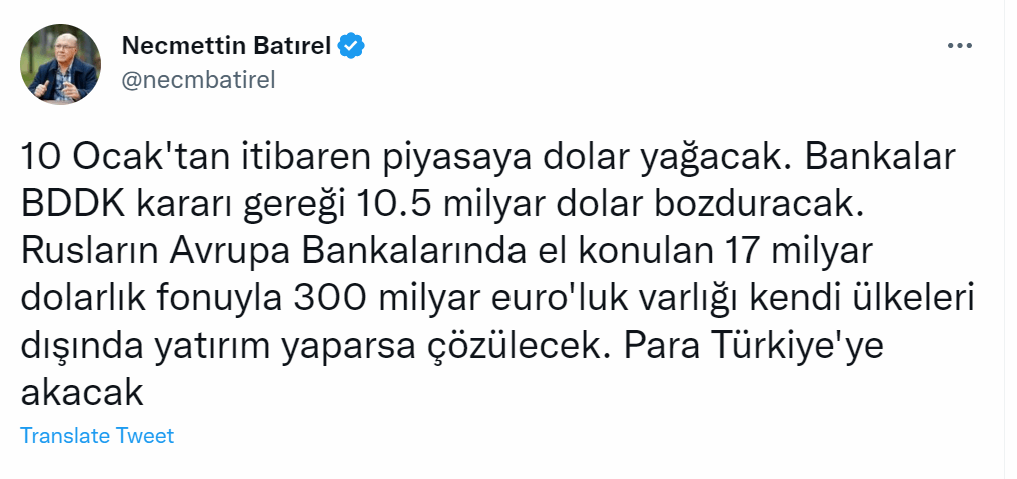The width and height of the screenshot is (1017, 479).
Task: Click the last word "akacak"
Action: (82, 393)
